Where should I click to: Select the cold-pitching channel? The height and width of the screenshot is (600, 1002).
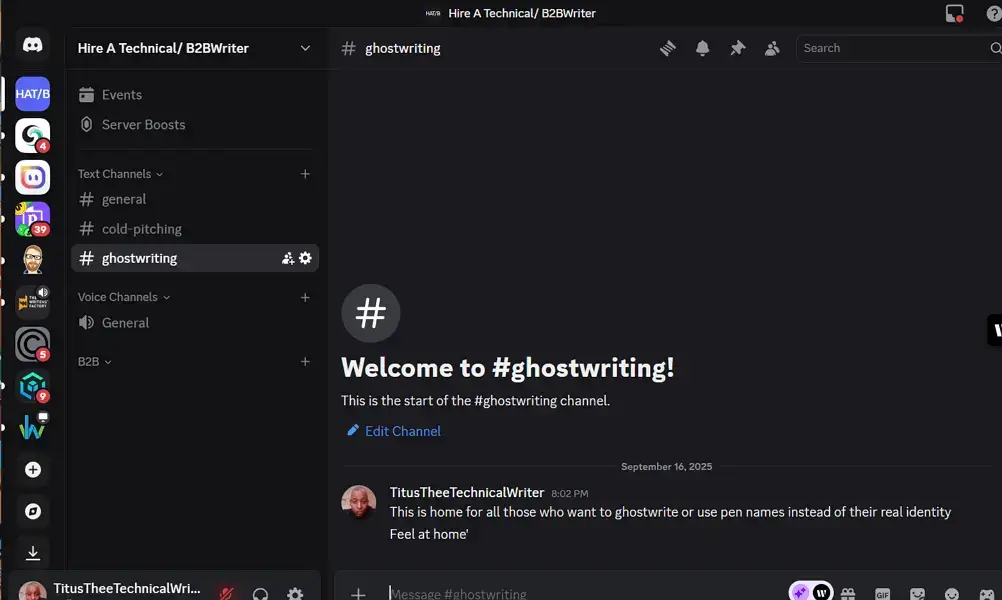coord(142,229)
